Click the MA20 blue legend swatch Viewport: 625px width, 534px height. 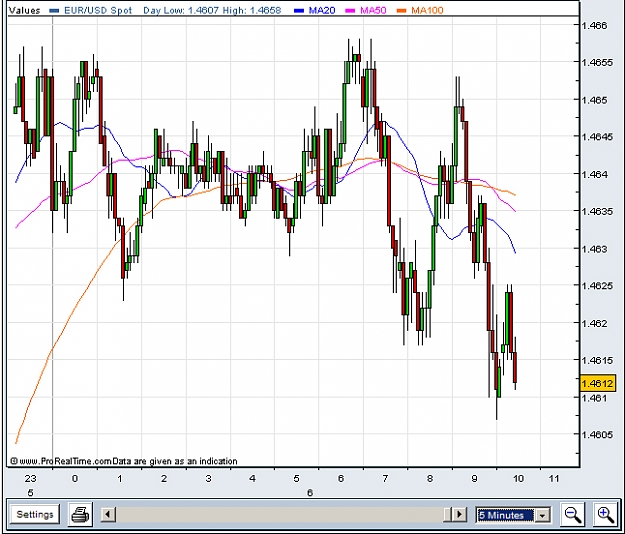click(299, 11)
